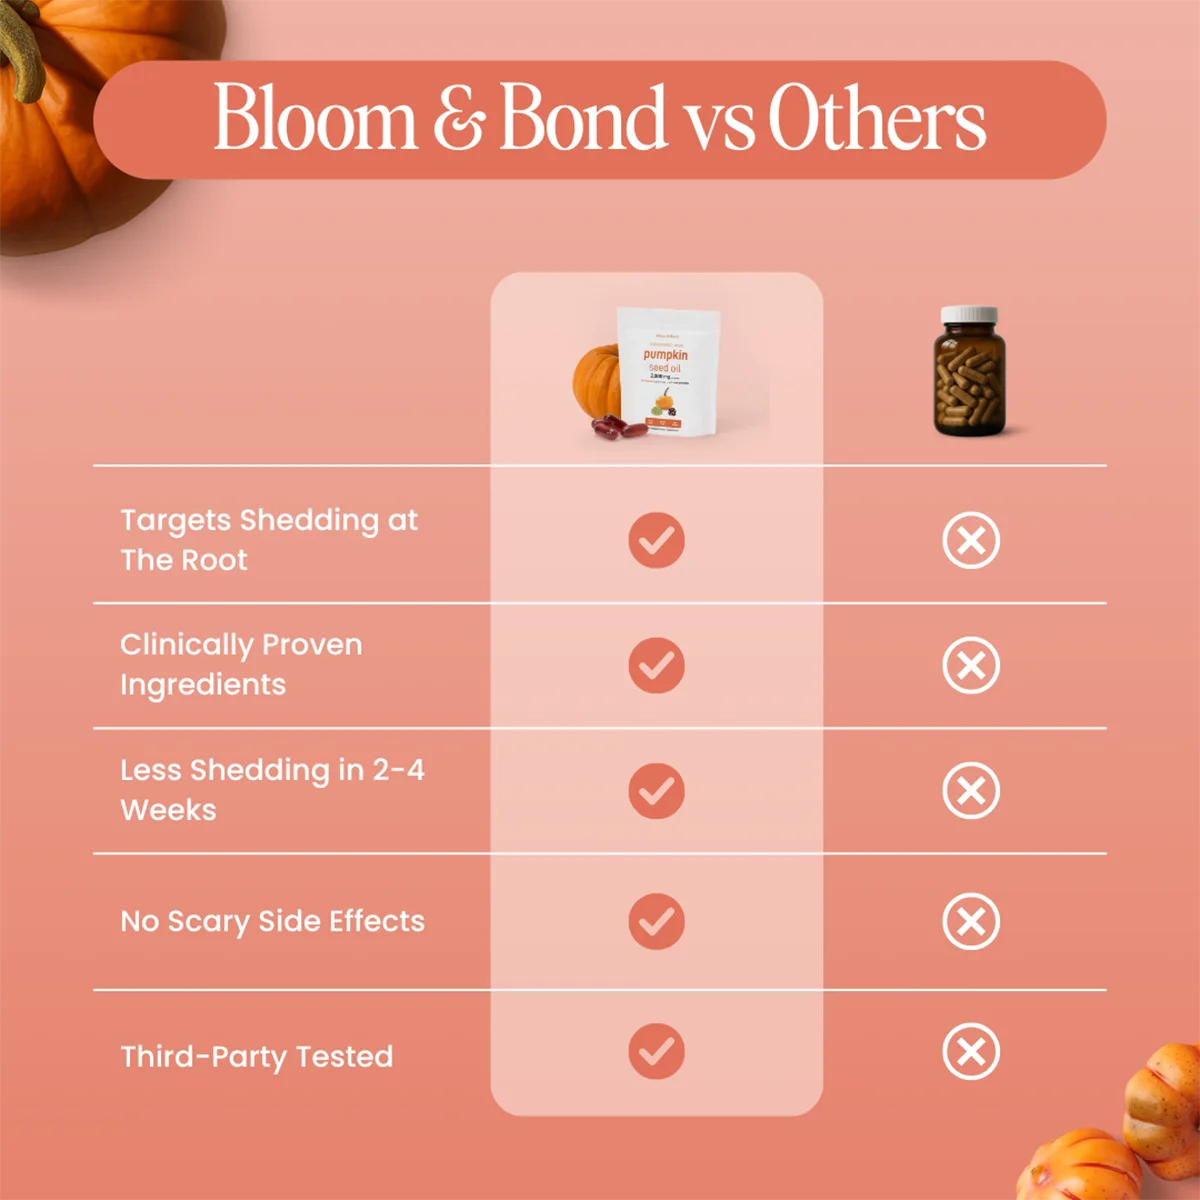Click the checkmark for No Scary Side Effects

[656, 921]
